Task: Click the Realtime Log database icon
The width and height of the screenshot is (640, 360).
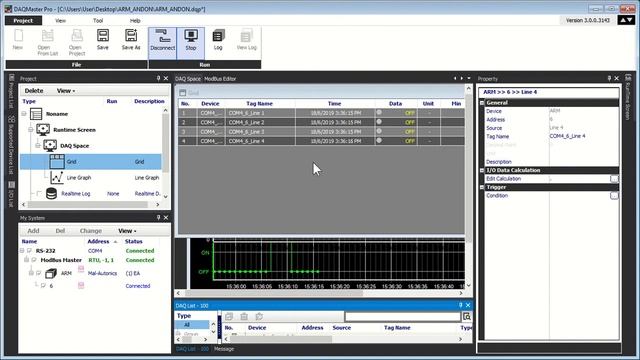Action: (x=51, y=193)
